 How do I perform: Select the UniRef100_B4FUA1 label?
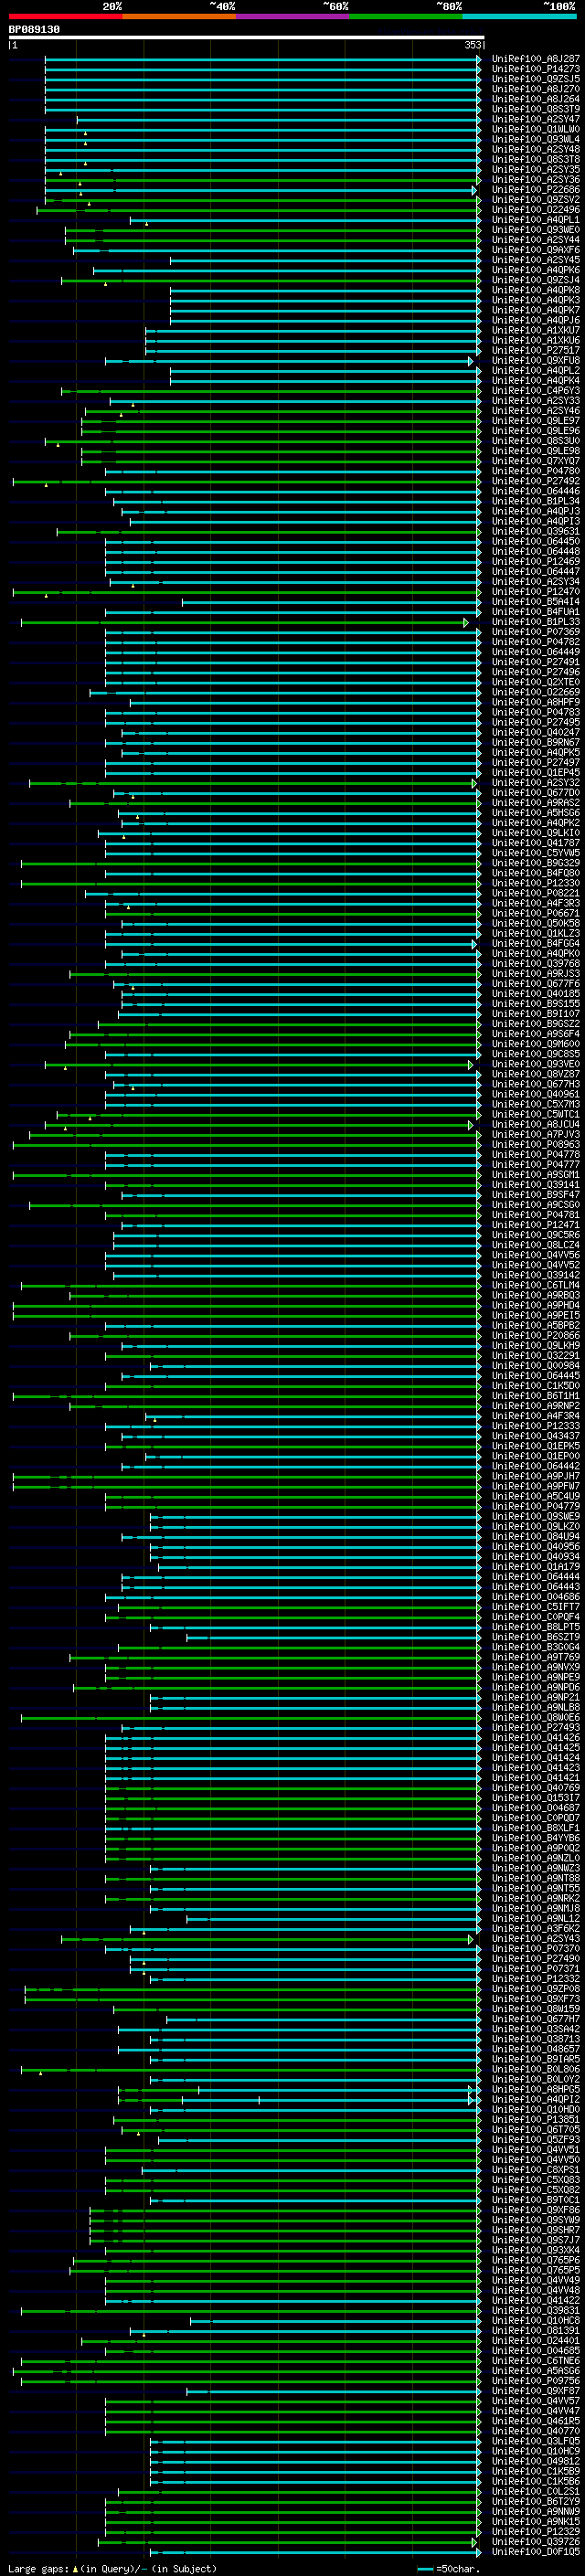tap(535, 612)
